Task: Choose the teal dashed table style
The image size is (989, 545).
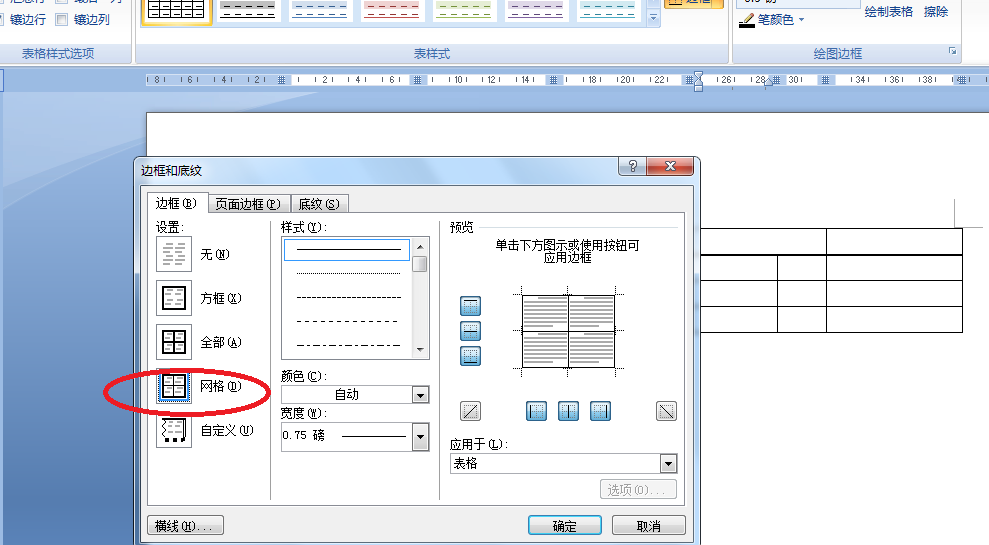Action: click(608, 9)
